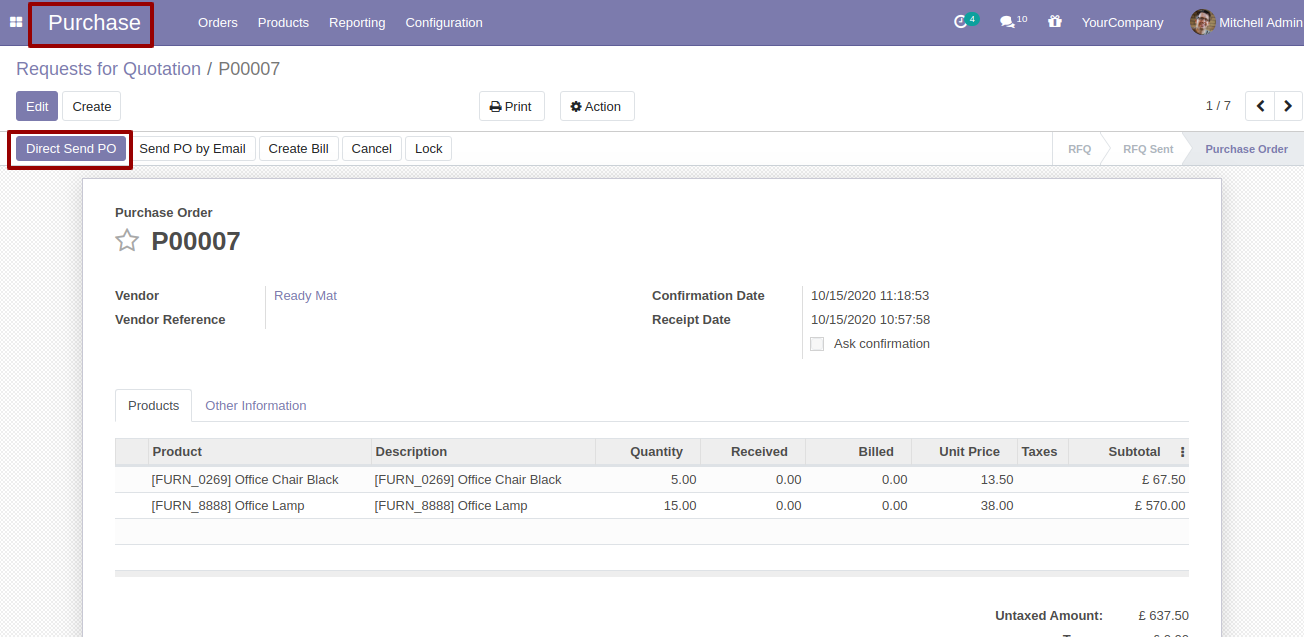Click the Create button
This screenshot has height=637, width=1304.
tap(92, 106)
